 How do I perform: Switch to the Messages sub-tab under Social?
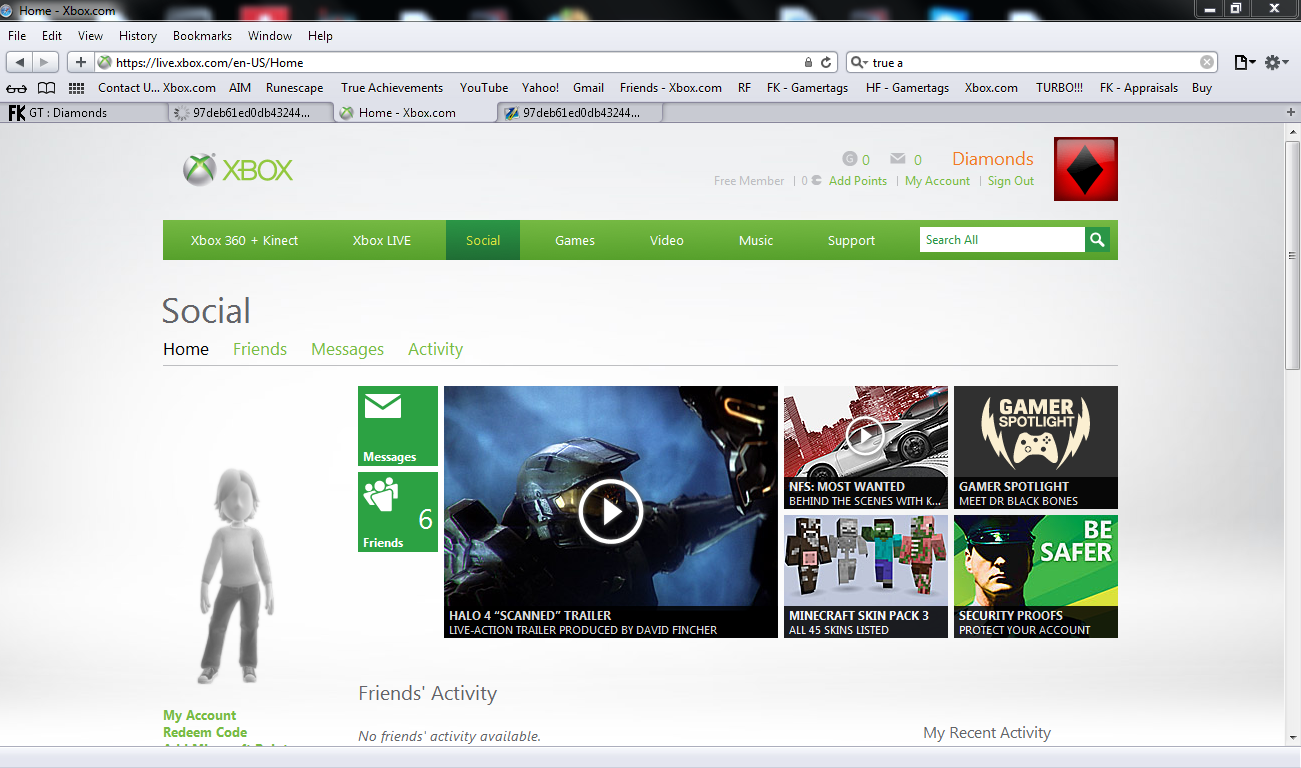coord(347,349)
